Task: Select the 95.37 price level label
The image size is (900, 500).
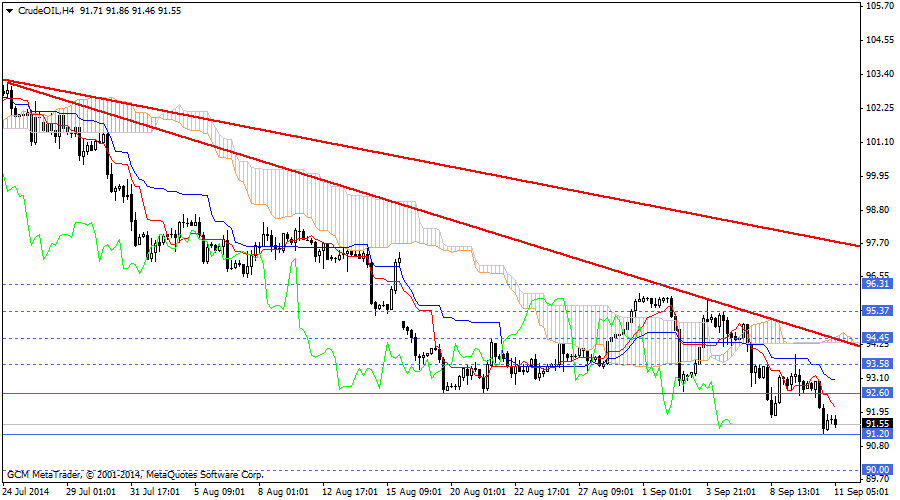Action: pos(877,311)
